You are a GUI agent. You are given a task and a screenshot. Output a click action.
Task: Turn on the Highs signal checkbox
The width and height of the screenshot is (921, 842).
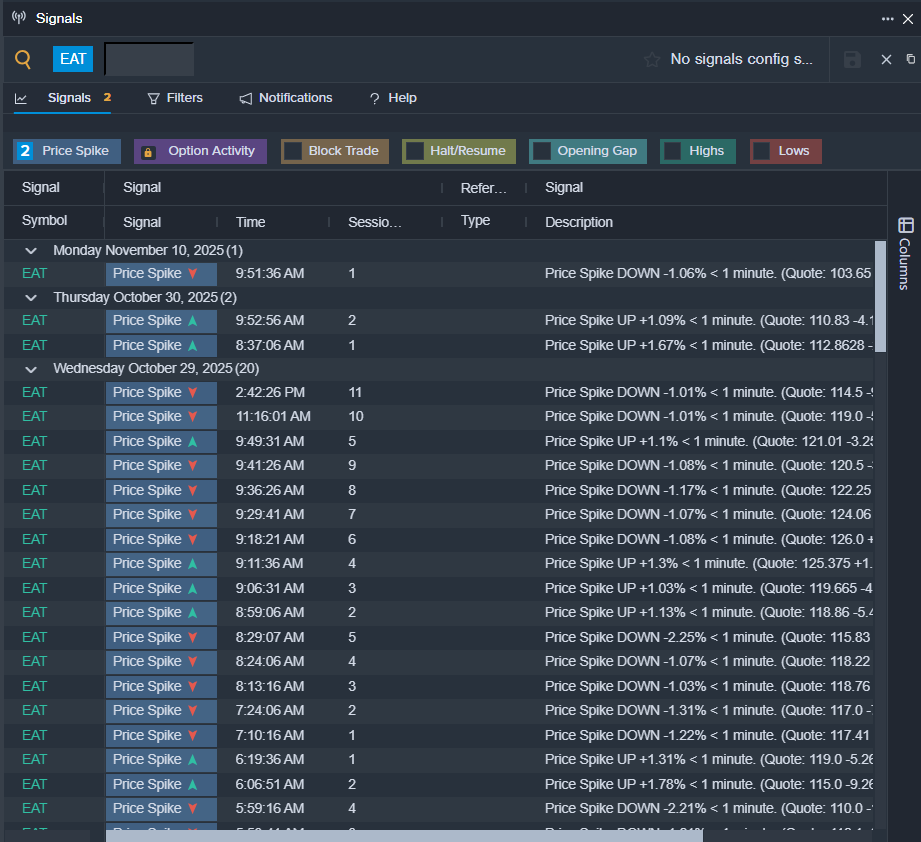pos(673,151)
